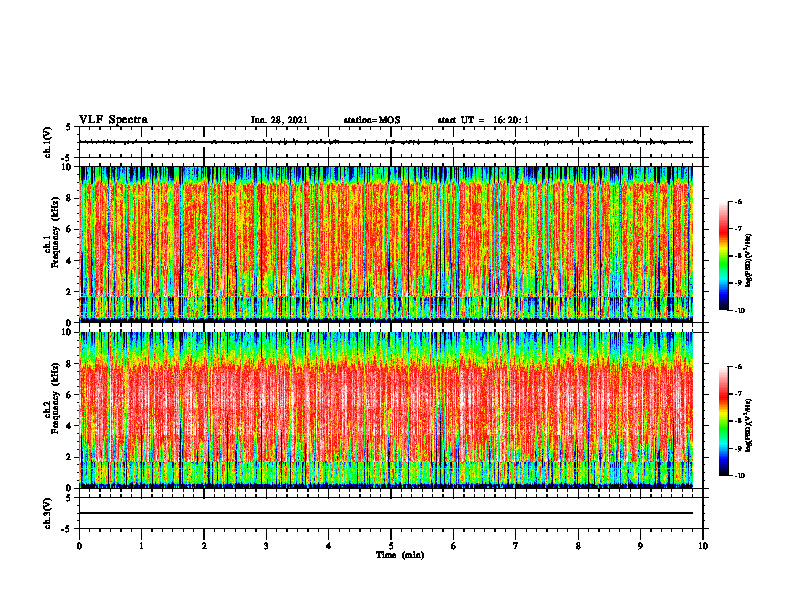Click the "8" kHz tick of ch.2 spectrogram
Viewport: 792px width, 612px height.
pyautogui.click(x=70, y=364)
